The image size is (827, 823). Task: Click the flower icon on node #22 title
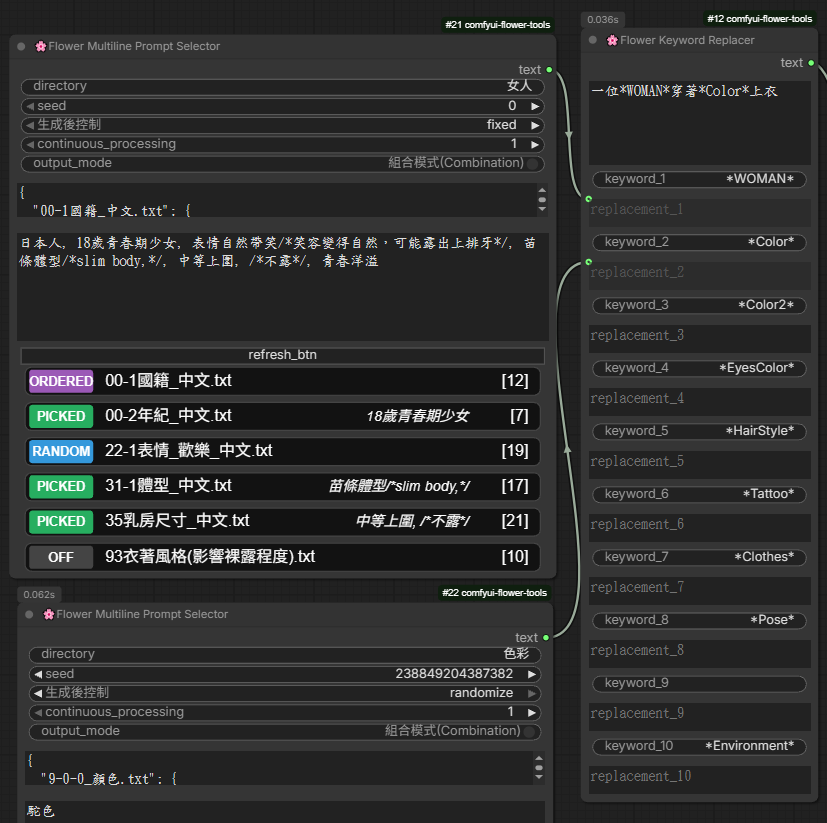pos(49,614)
